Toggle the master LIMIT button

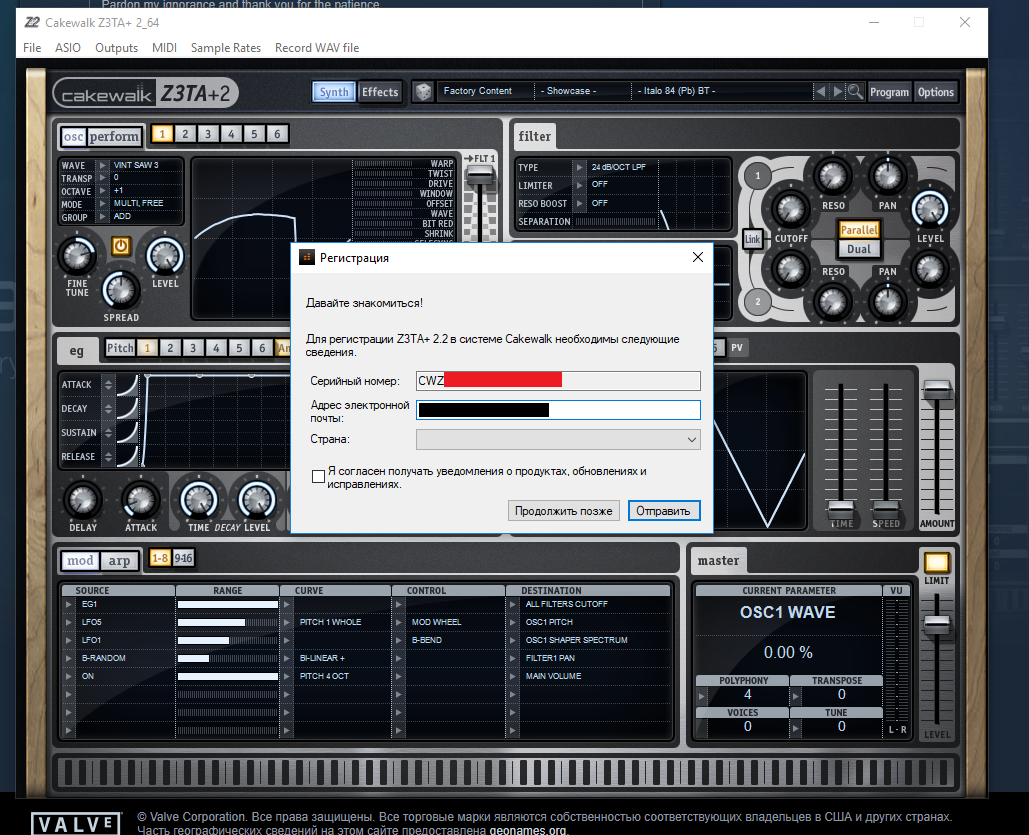pos(936,563)
